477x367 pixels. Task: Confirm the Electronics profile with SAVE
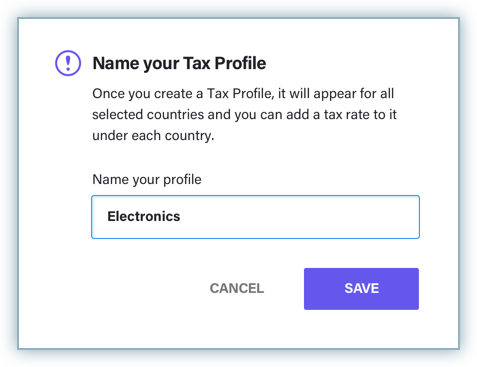361,289
